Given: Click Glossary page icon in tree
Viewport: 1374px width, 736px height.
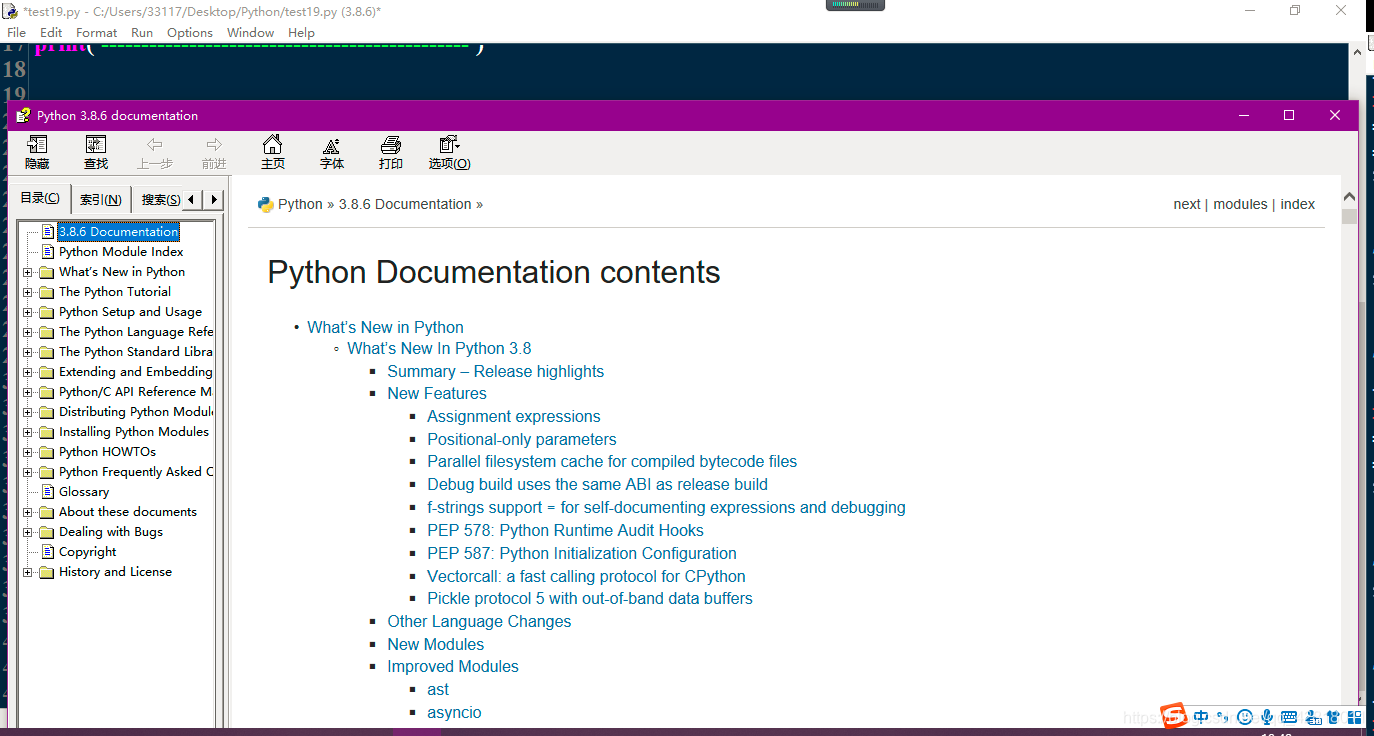Looking at the screenshot, I should click(x=47, y=491).
